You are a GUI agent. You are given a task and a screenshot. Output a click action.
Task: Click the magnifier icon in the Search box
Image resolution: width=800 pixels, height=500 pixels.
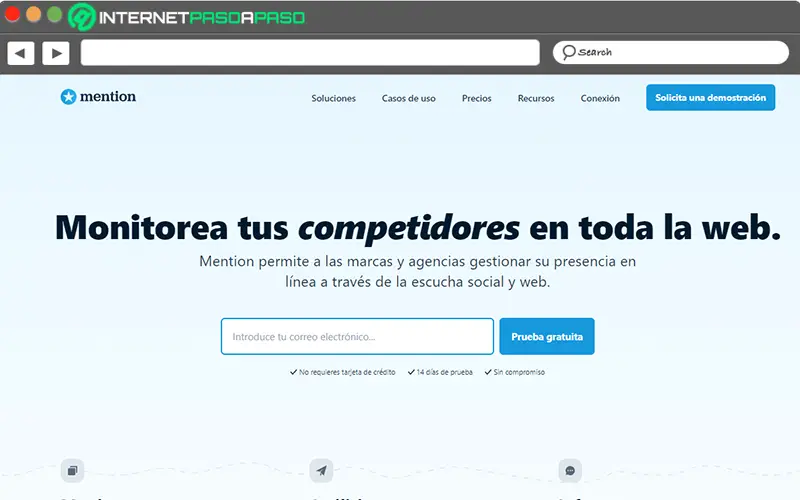click(x=568, y=52)
